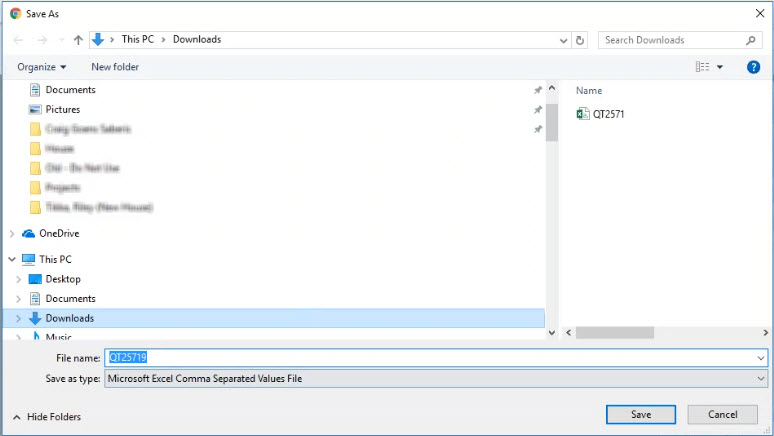The height and width of the screenshot is (436, 774).
Task: Open the blue Help question mark icon
Action: tap(754, 67)
